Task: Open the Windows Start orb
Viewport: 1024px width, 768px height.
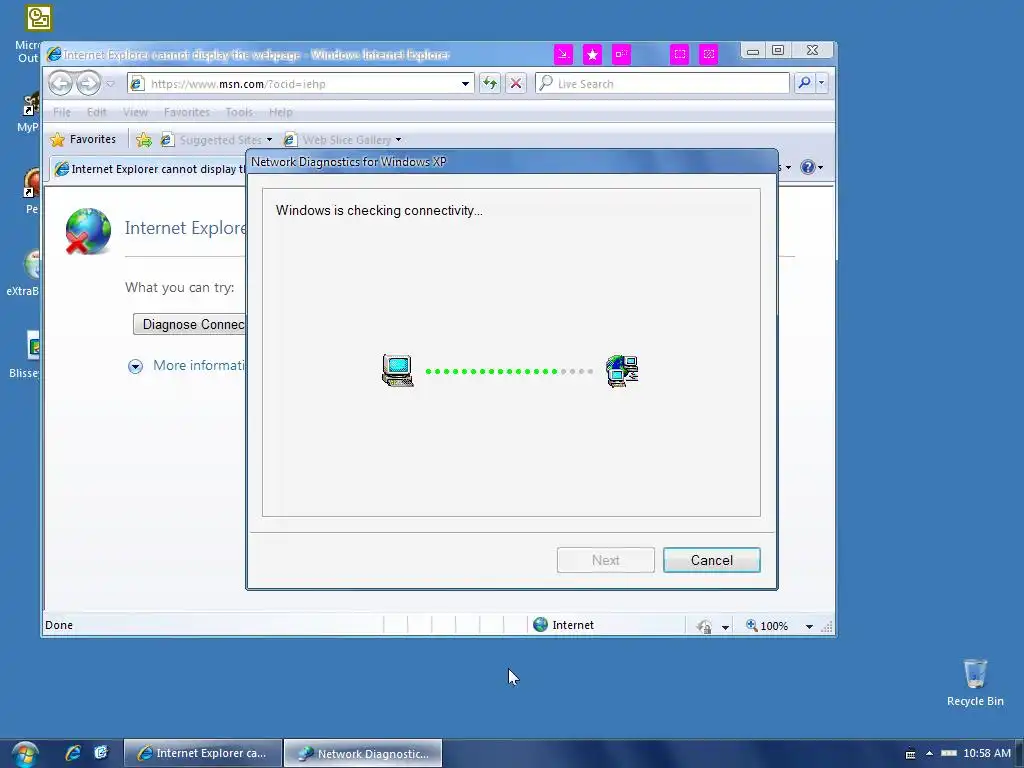Action: pyautogui.click(x=25, y=754)
